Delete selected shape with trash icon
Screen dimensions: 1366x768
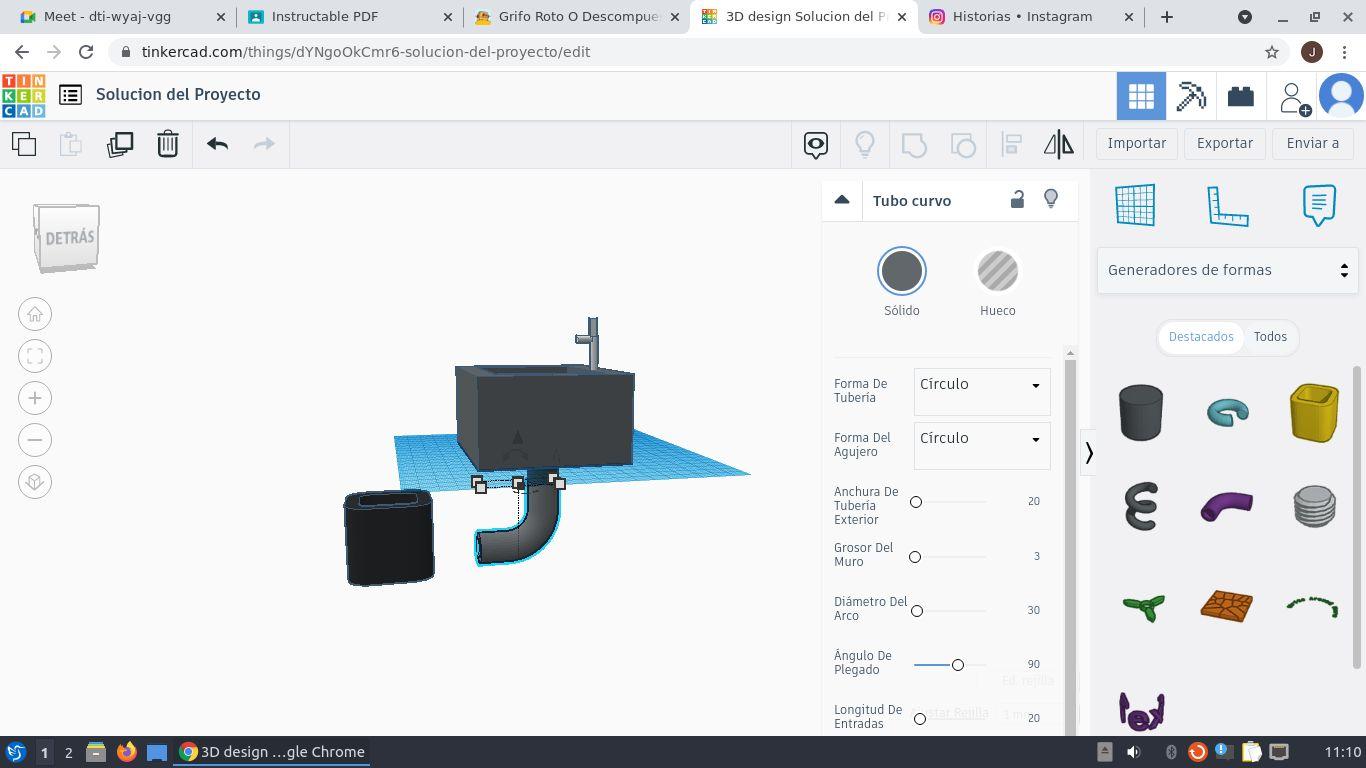pyautogui.click(x=168, y=144)
